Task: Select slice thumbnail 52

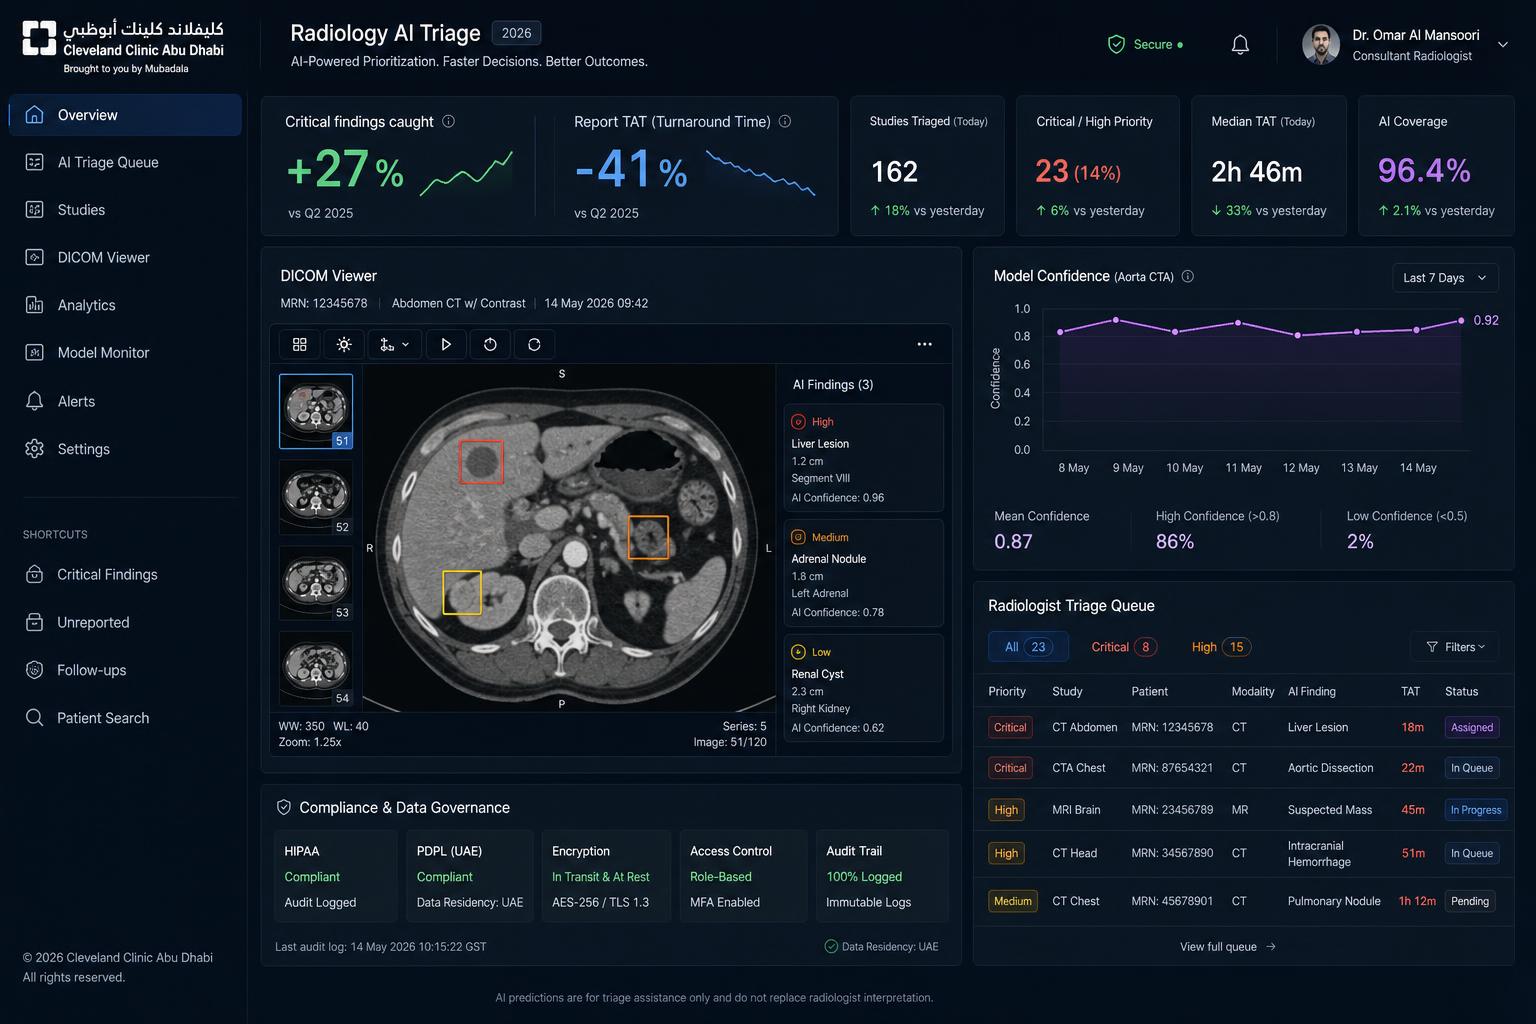Action: pos(316,497)
